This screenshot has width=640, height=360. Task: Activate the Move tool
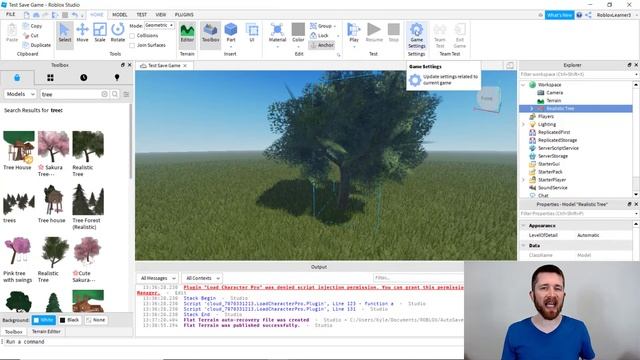pyautogui.click(x=82, y=33)
